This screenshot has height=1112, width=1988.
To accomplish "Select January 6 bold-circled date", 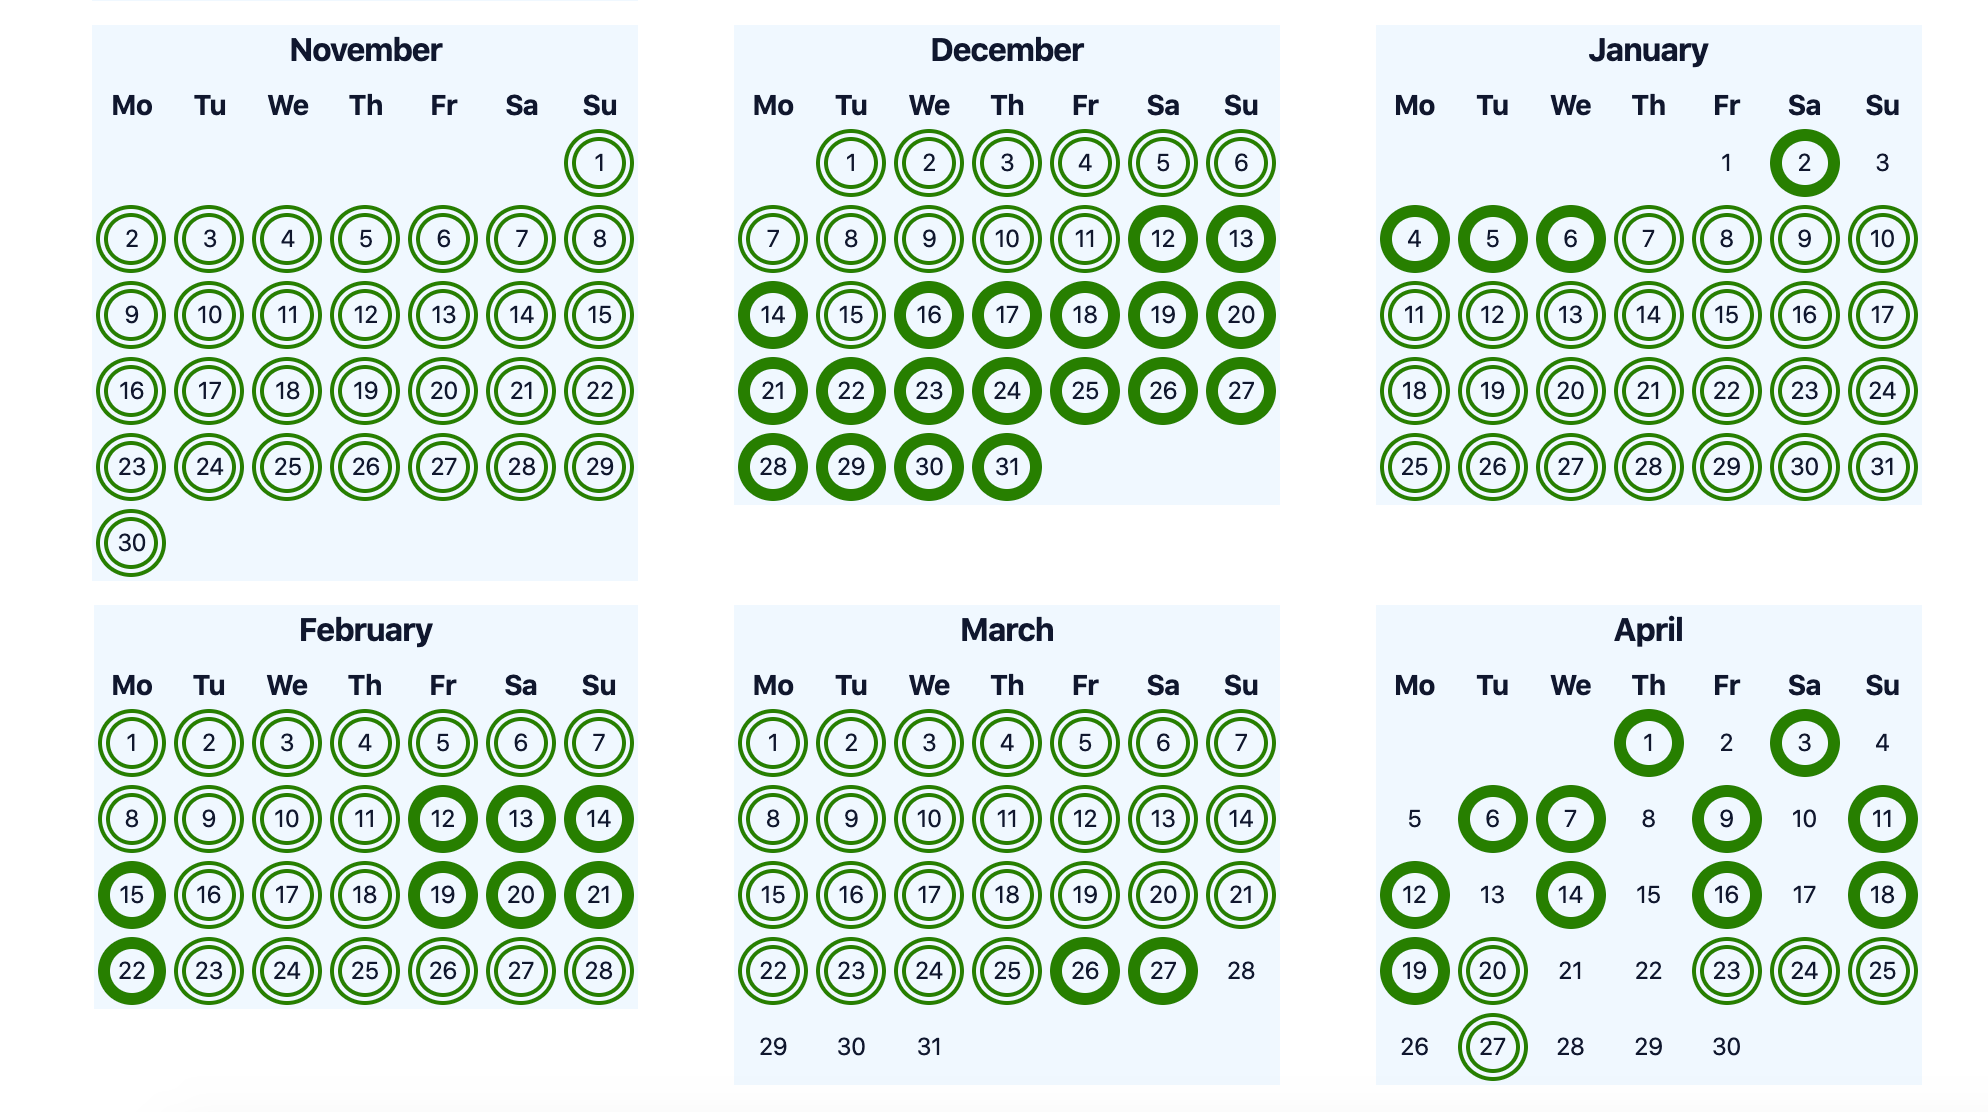I will (x=1570, y=239).
